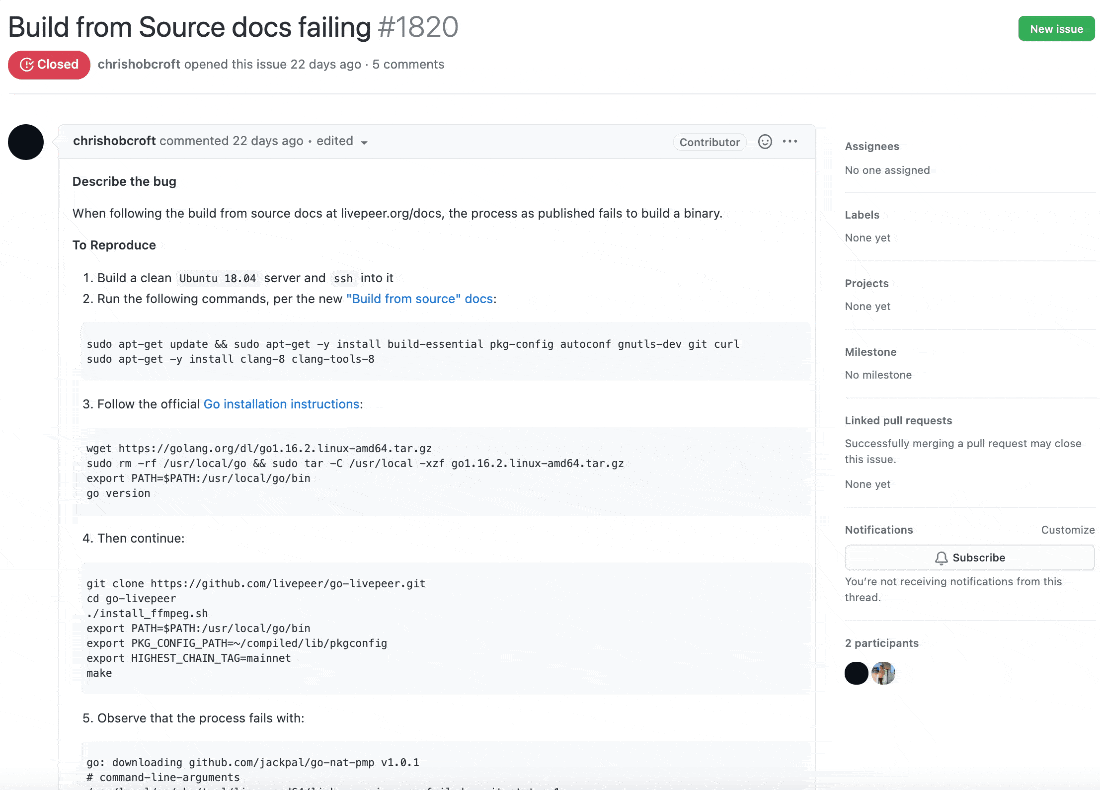Click the git clone command line

click(x=256, y=583)
